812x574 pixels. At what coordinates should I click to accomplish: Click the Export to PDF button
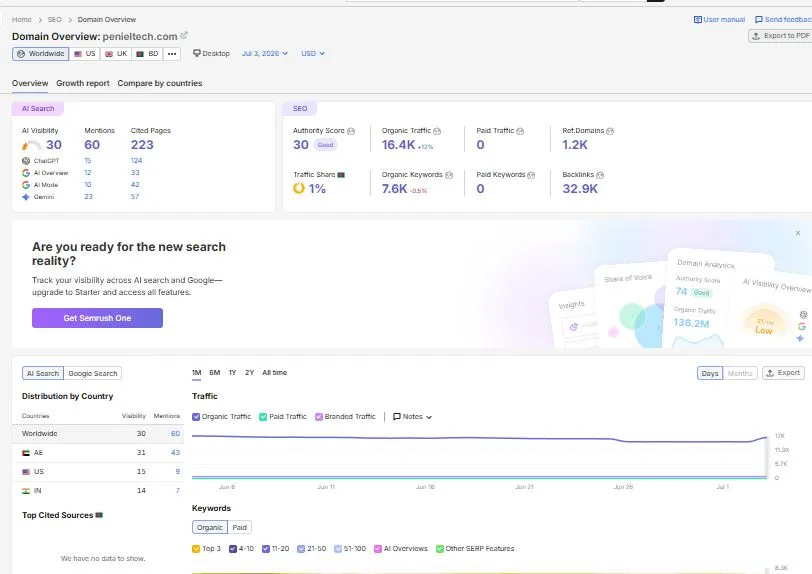tap(780, 36)
